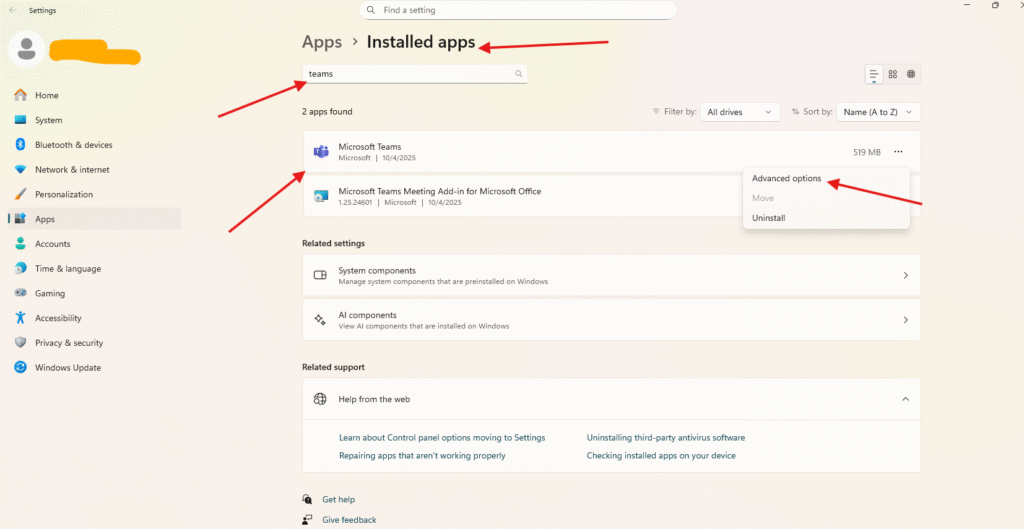Open the Bluetooth & devices sidebar icon
This screenshot has height=529, width=1024.
tap(20, 145)
